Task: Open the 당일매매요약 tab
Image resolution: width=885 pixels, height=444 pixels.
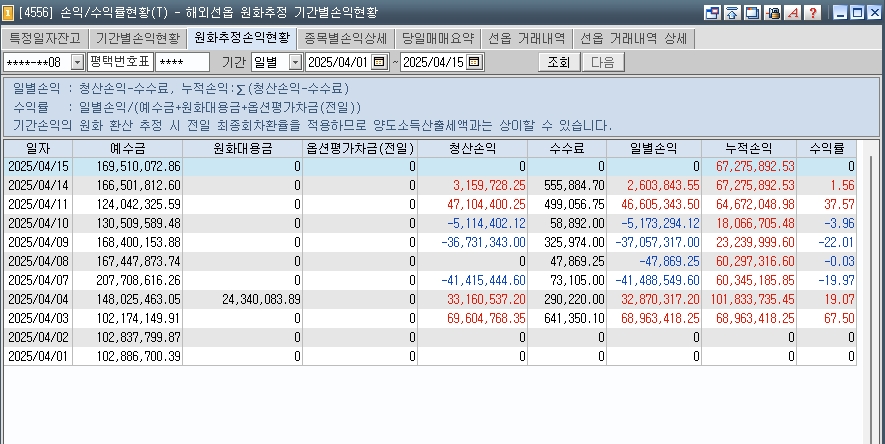Action: tap(437, 38)
